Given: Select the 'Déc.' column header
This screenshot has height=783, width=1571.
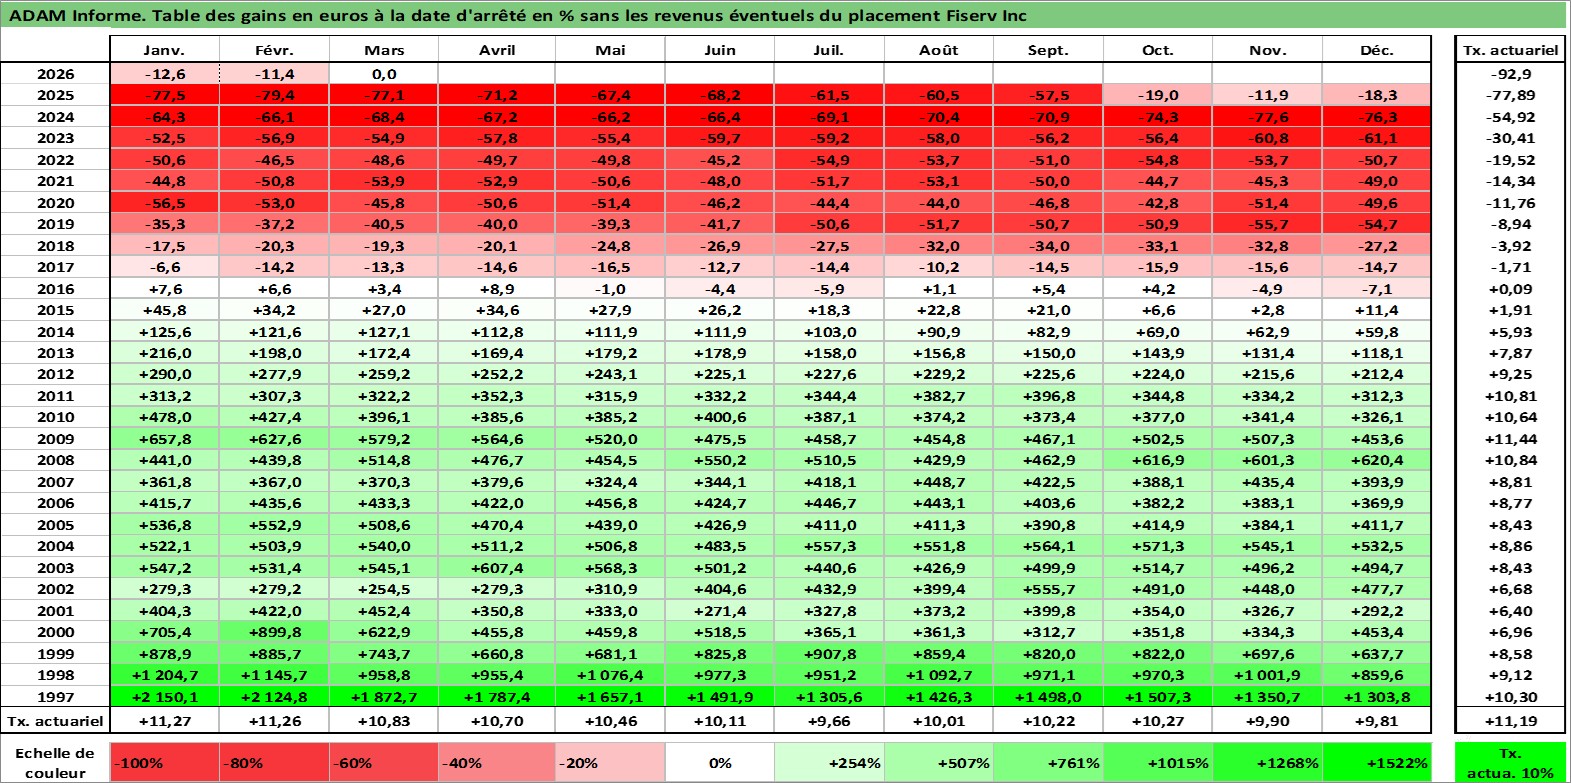Looking at the screenshot, I should point(1377,50).
